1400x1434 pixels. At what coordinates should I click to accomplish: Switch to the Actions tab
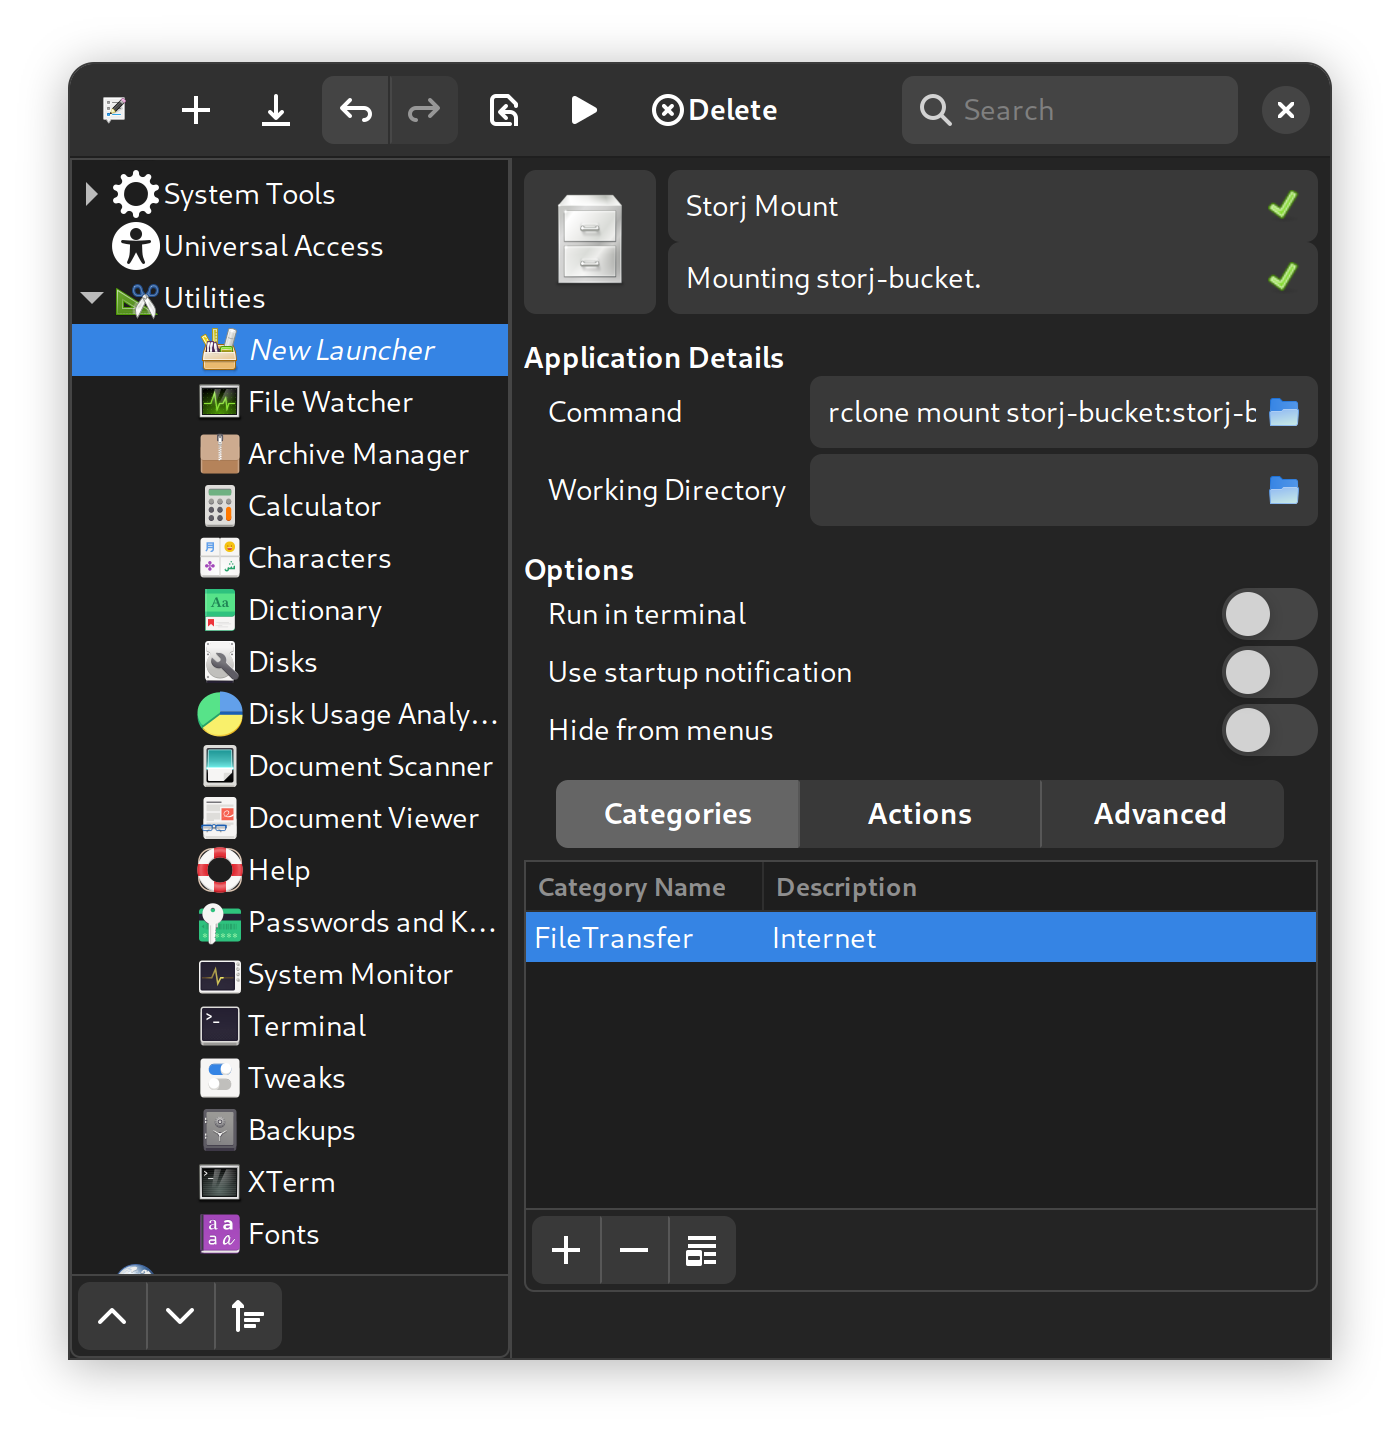point(920,814)
